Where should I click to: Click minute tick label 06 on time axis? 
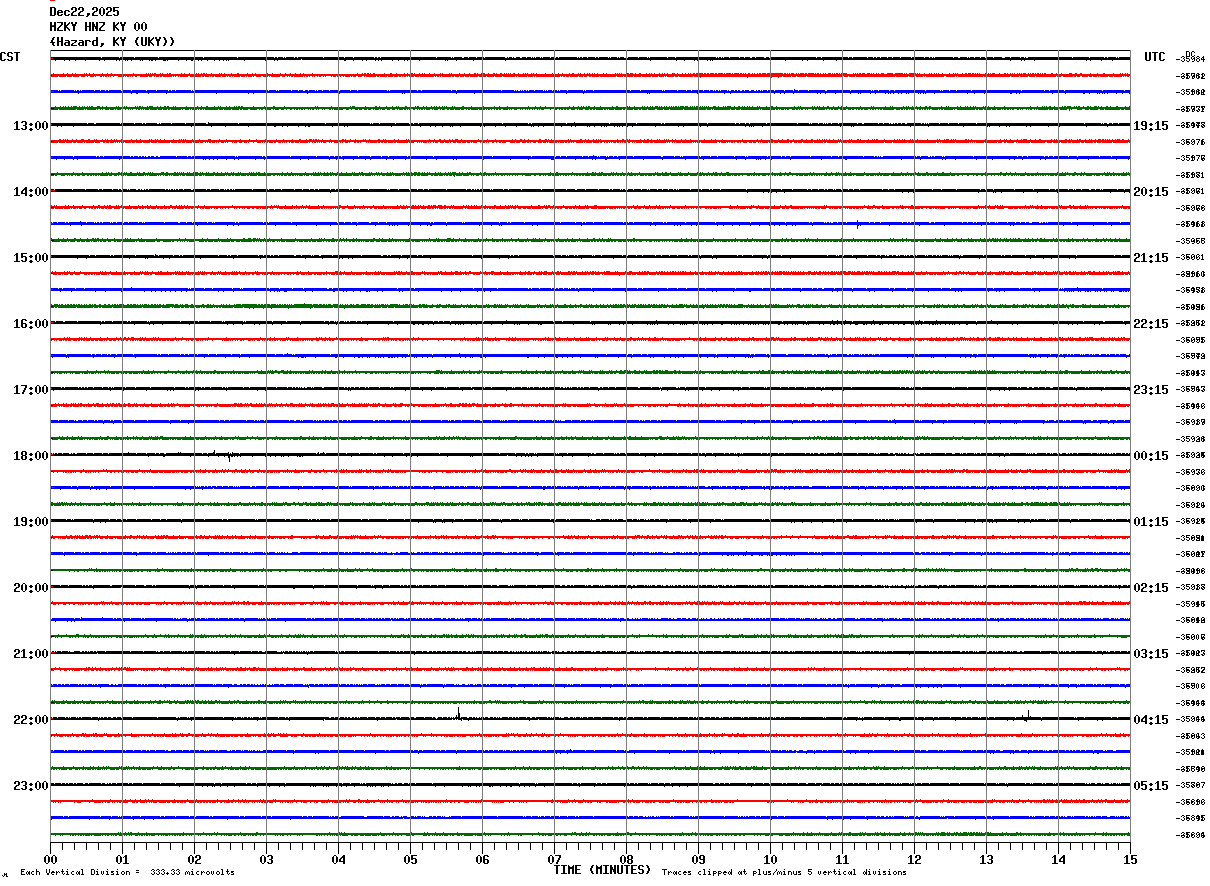[482, 859]
